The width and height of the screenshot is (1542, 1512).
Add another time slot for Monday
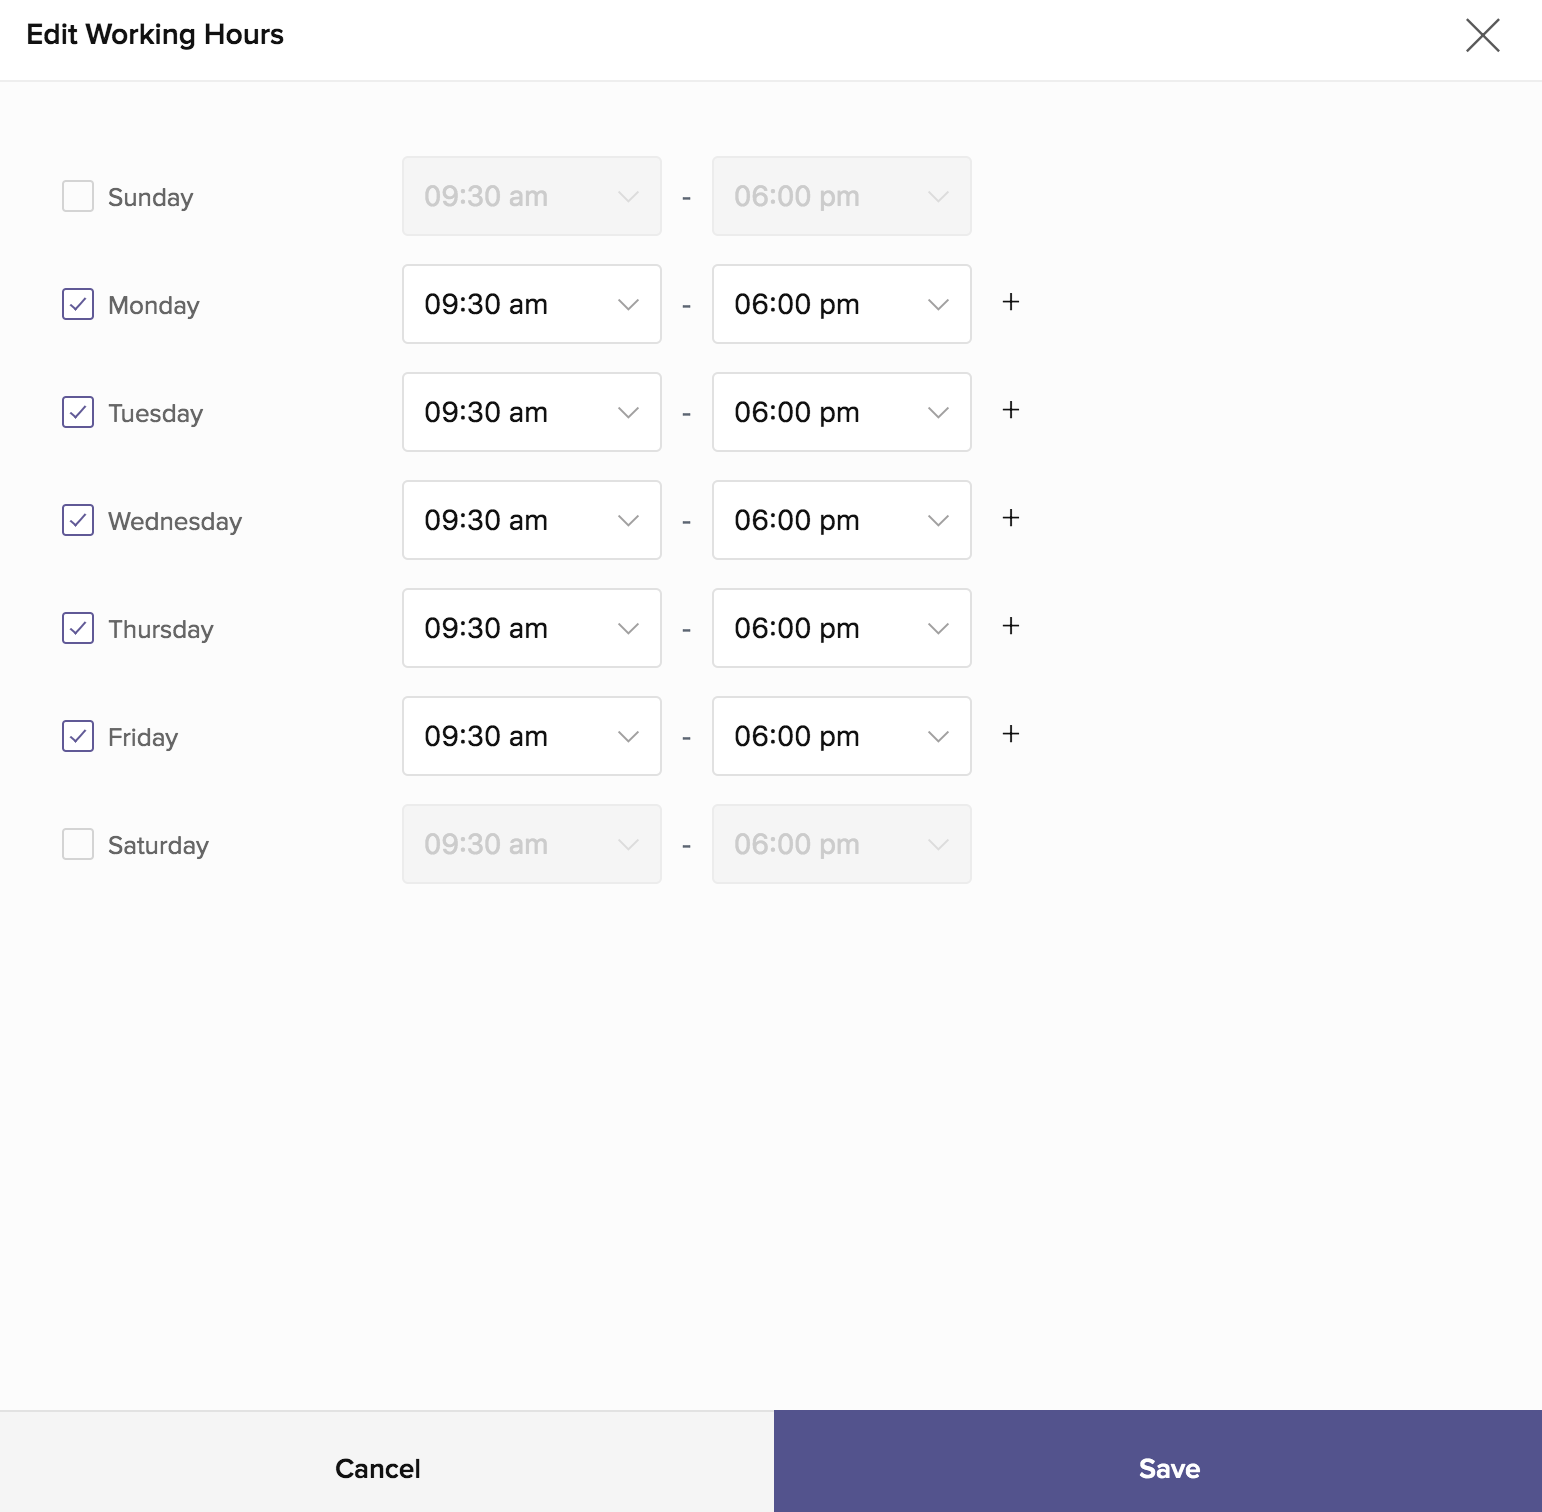click(x=1011, y=302)
